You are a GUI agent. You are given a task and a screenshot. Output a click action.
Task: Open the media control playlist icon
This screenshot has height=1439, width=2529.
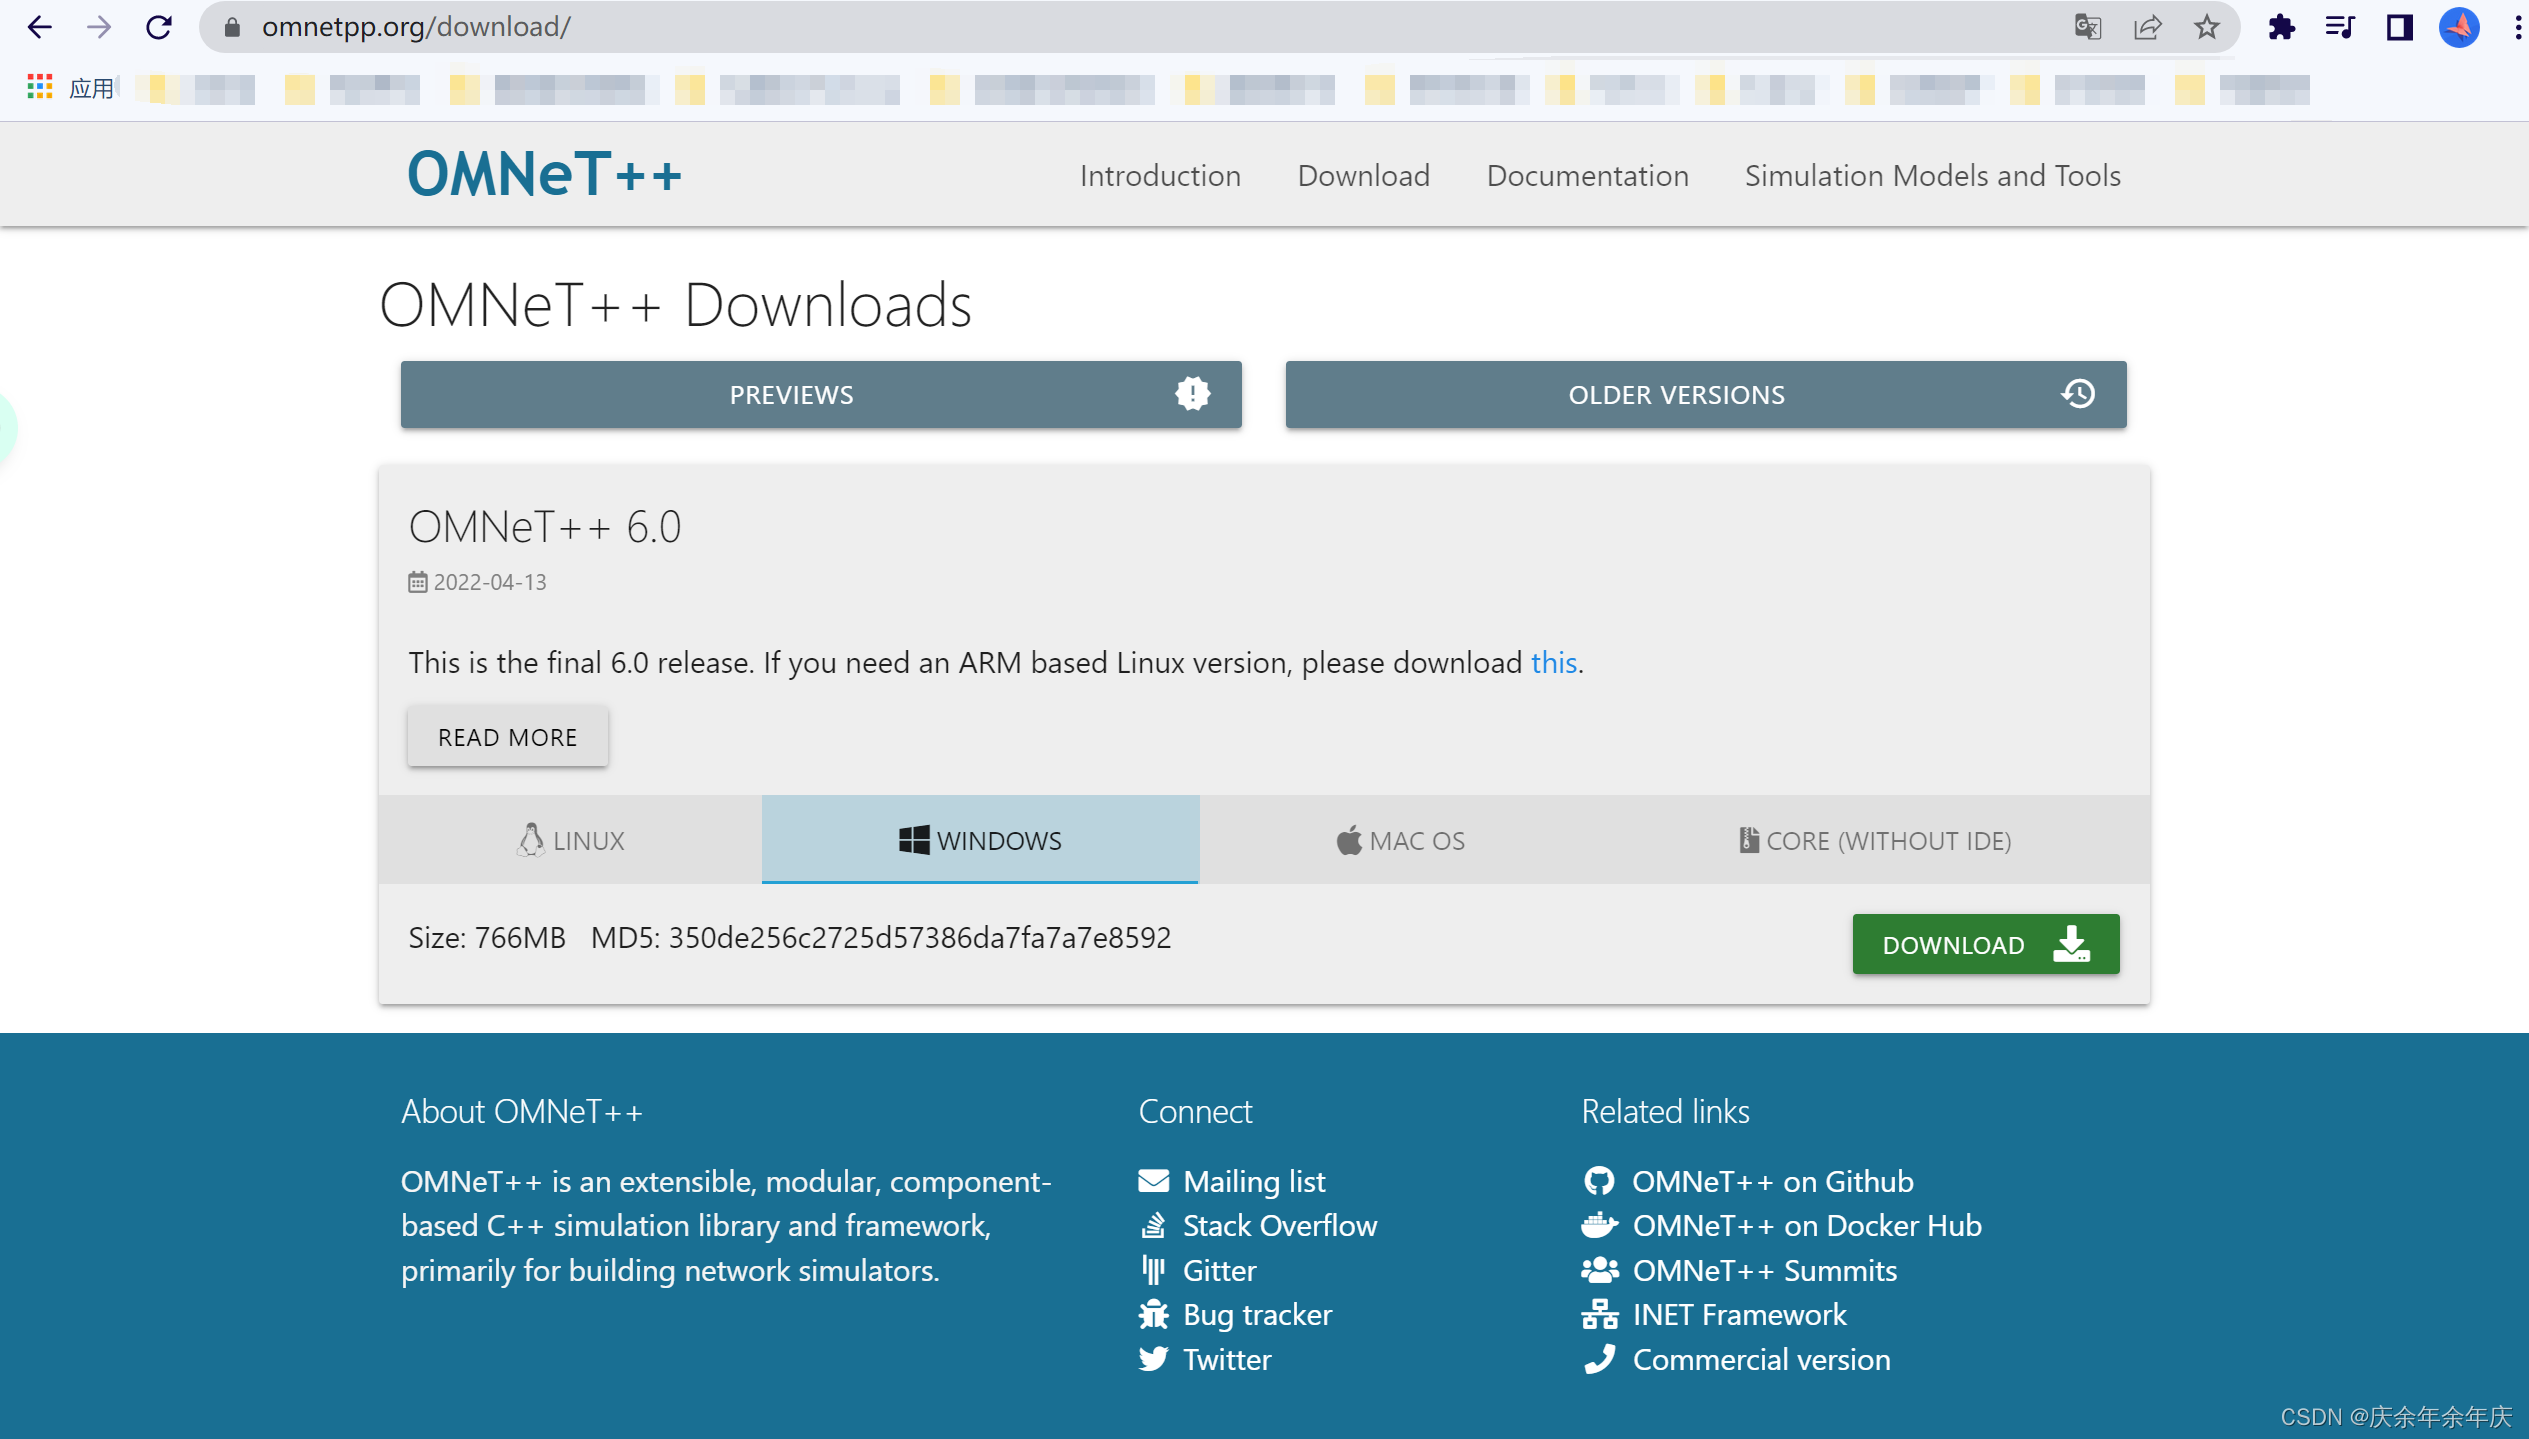pyautogui.click(x=2340, y=27)
